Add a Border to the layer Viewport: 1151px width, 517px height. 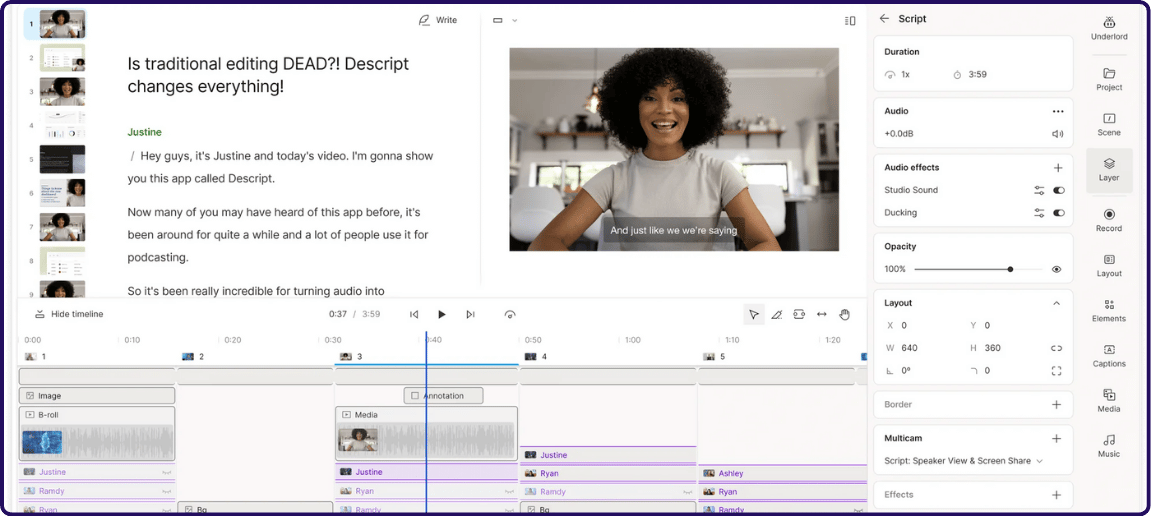tap(1056, 404)
